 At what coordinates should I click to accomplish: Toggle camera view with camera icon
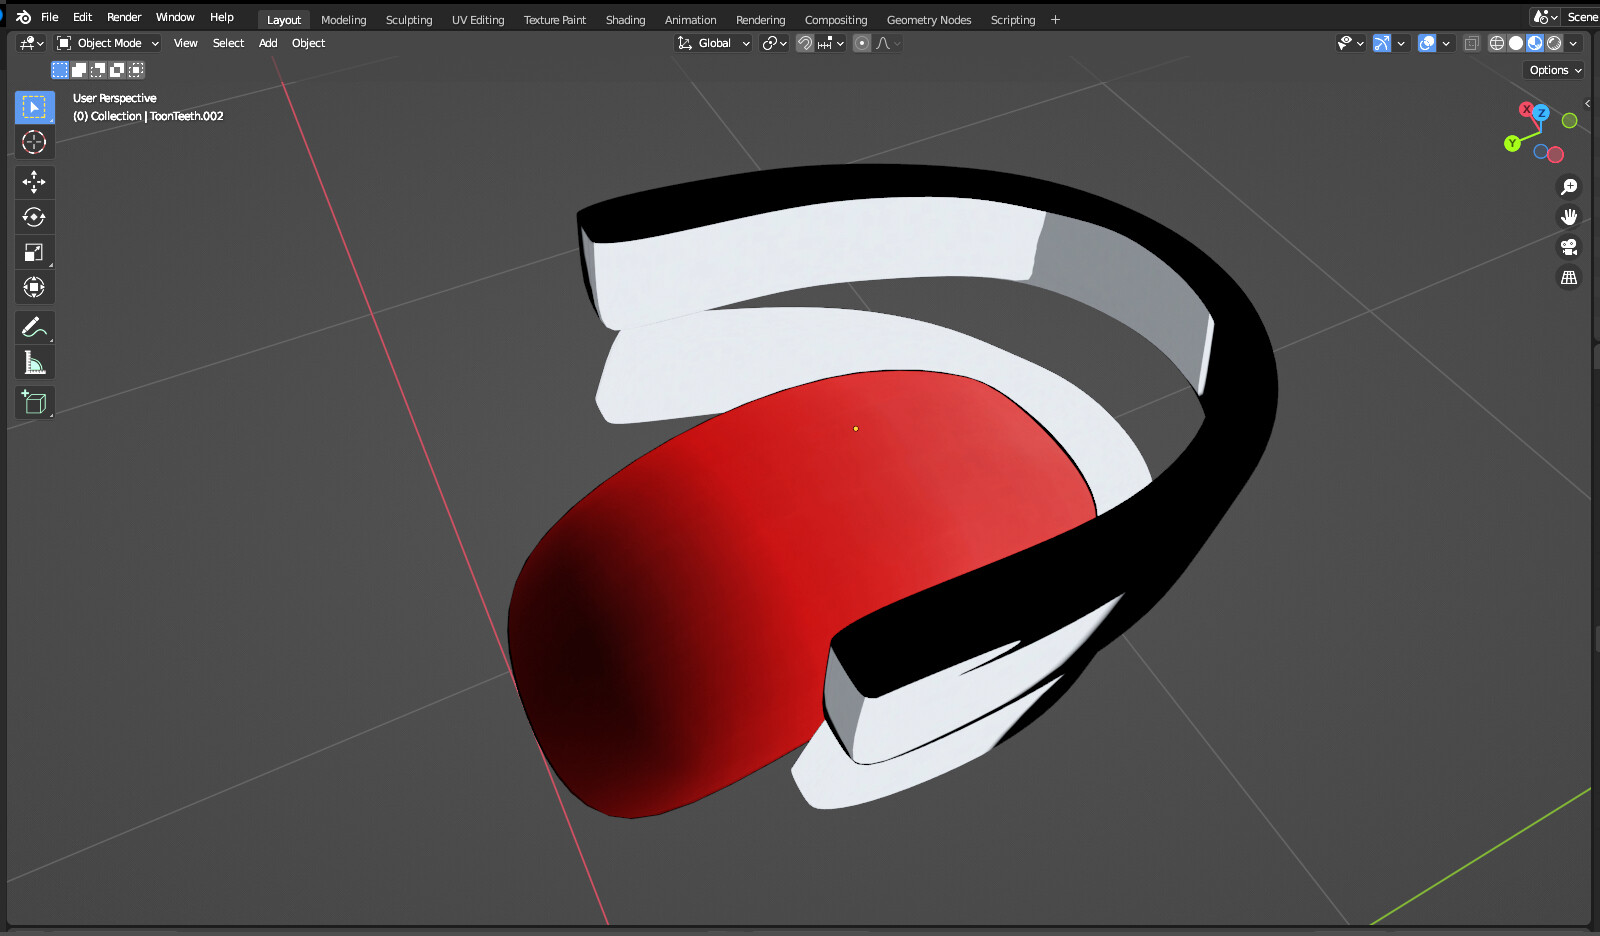coord(1569,247)
